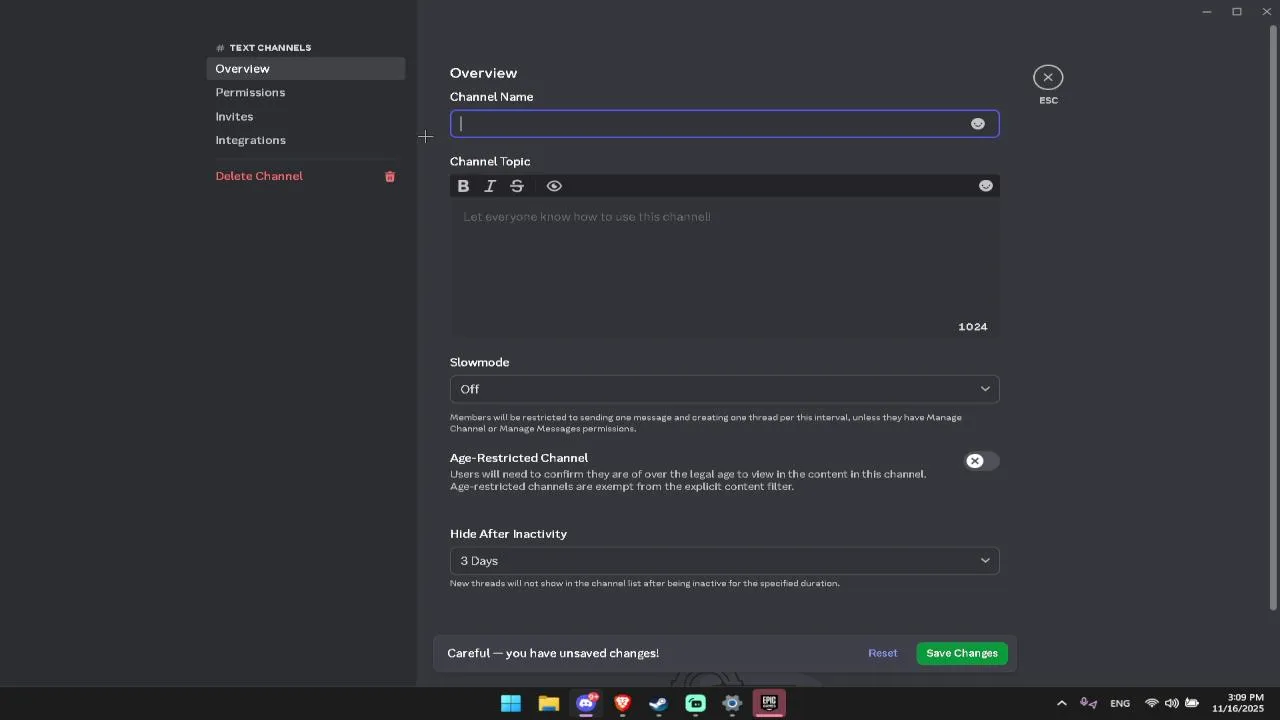Screen dimensions: 1280x720
Task: Enable the Age-Restricted Channel switch
Action: (981, 461)
